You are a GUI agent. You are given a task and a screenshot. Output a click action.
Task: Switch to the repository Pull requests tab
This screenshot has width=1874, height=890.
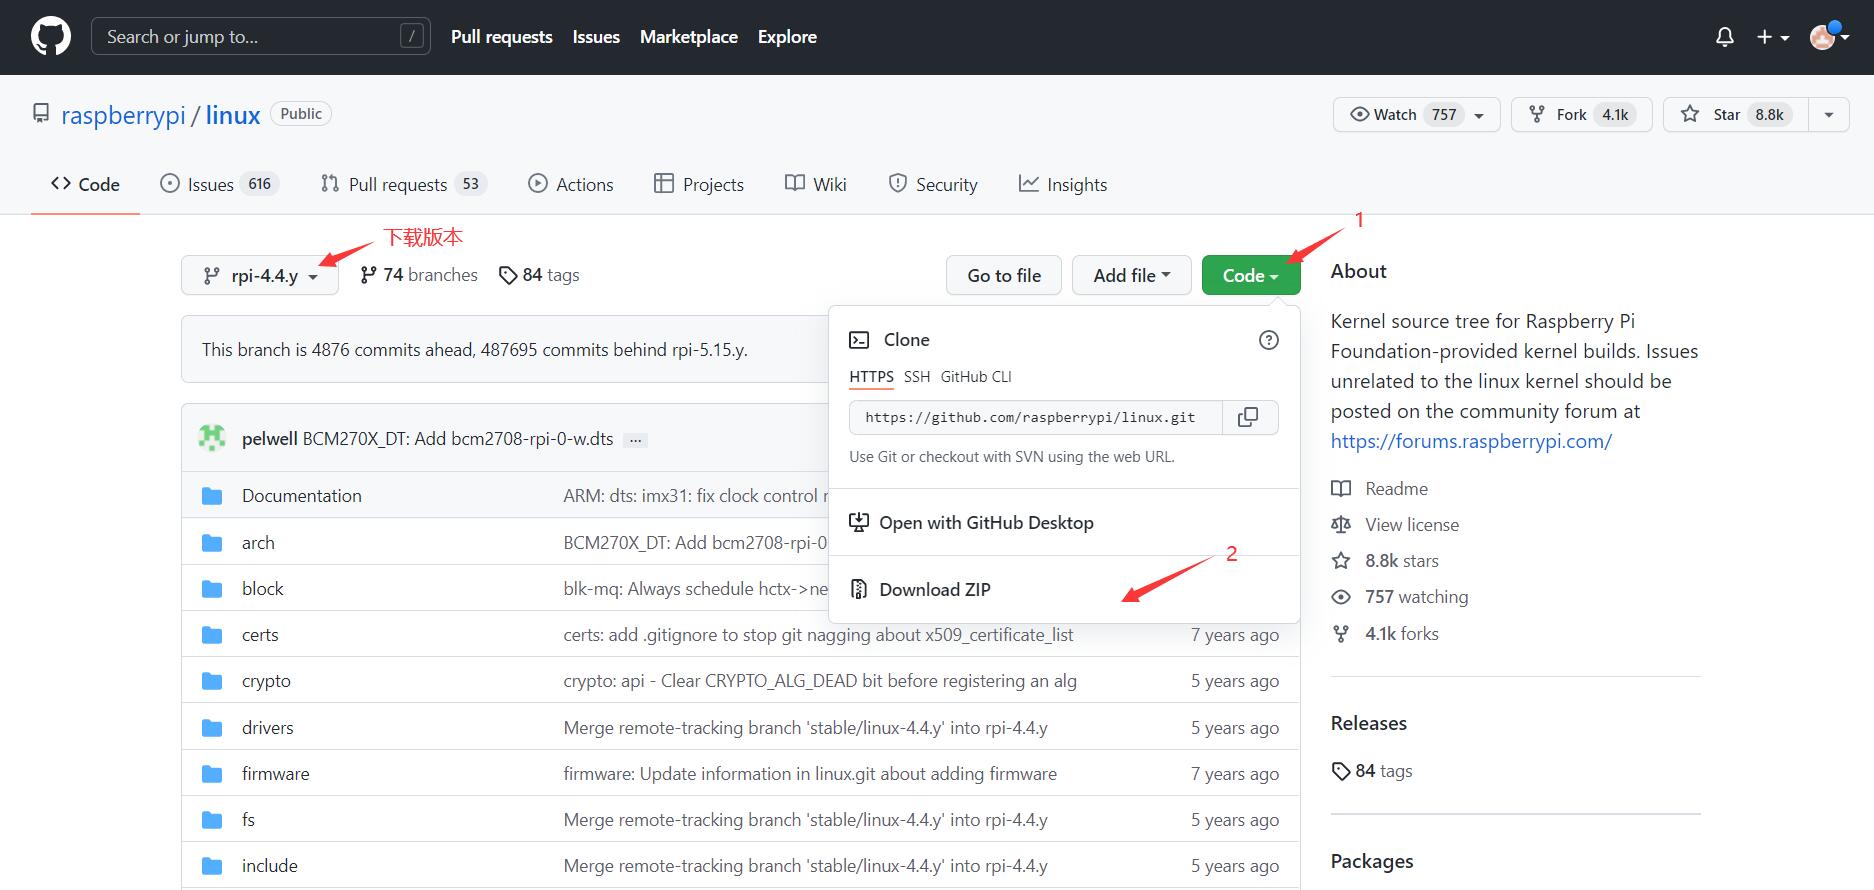pos(403,184)
